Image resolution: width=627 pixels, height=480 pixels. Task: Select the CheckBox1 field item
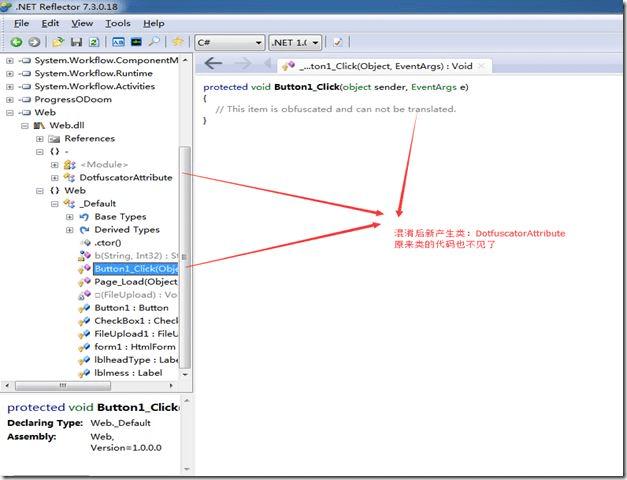[x=136, y=321]
